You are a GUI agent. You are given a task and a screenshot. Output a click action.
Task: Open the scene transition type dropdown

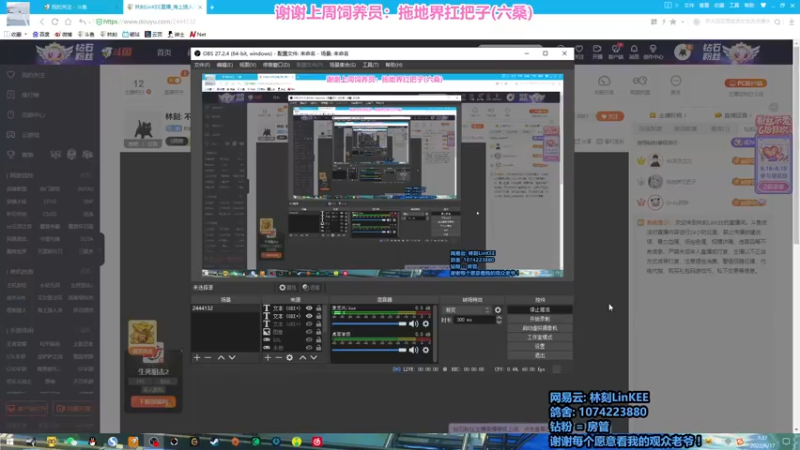point(467,310)
